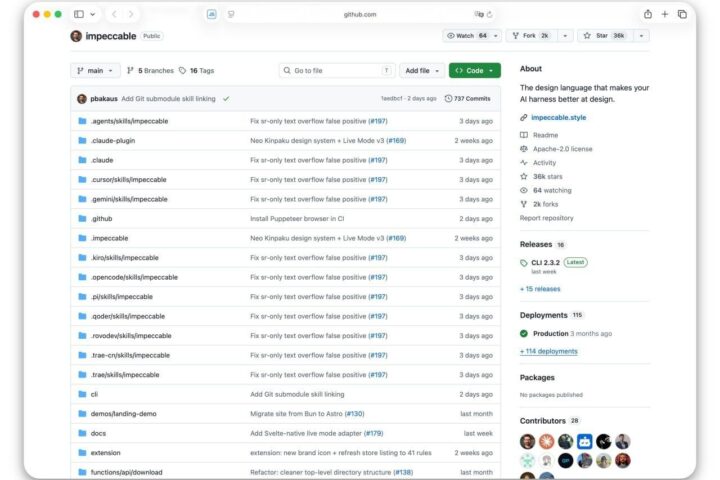Click the translate icon in the address bar

point(479,14)
